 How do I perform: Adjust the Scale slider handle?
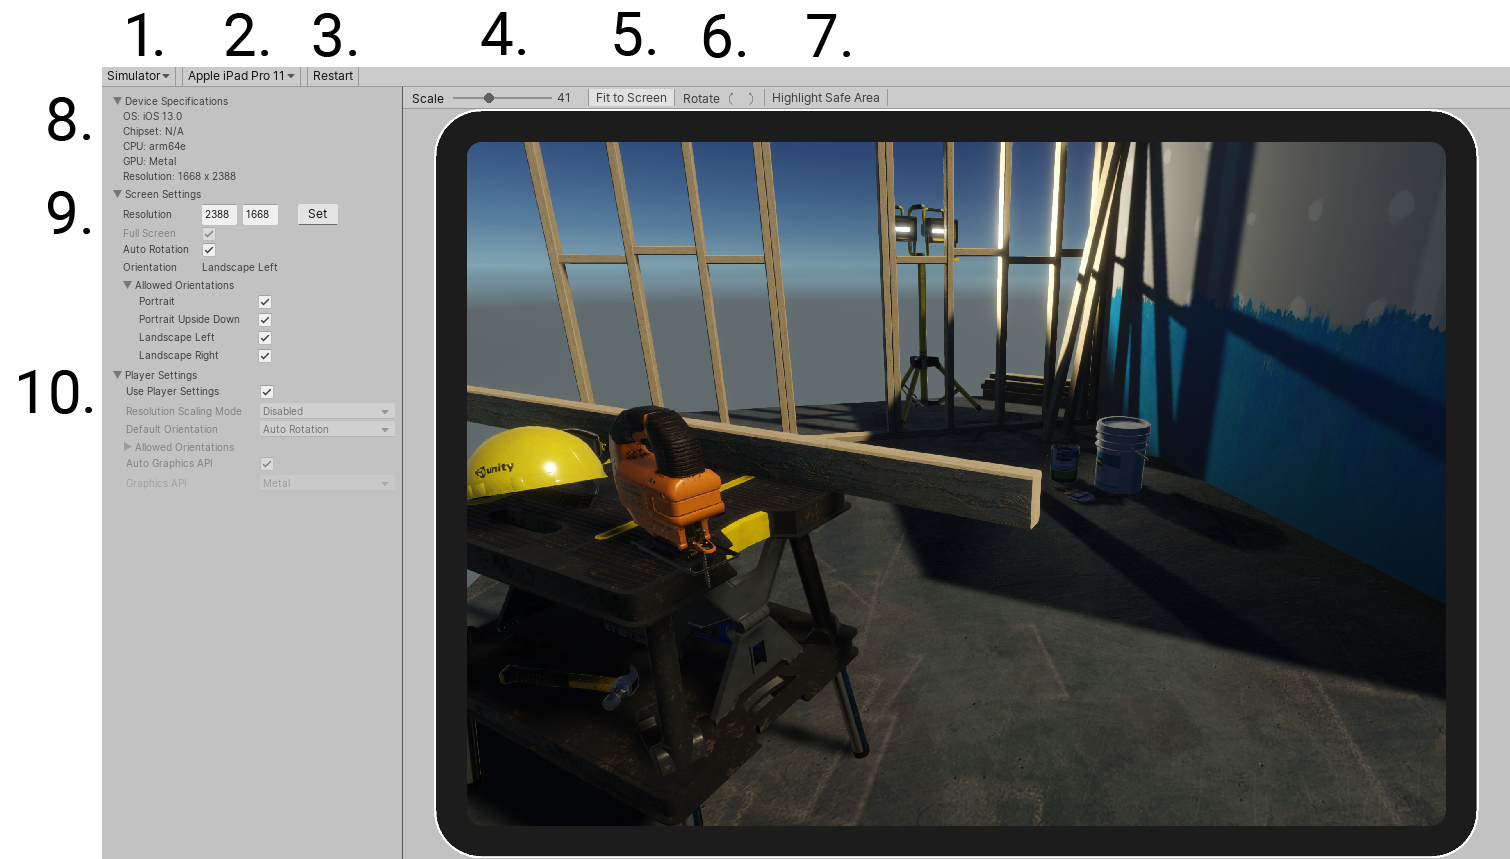coord(487,97)
